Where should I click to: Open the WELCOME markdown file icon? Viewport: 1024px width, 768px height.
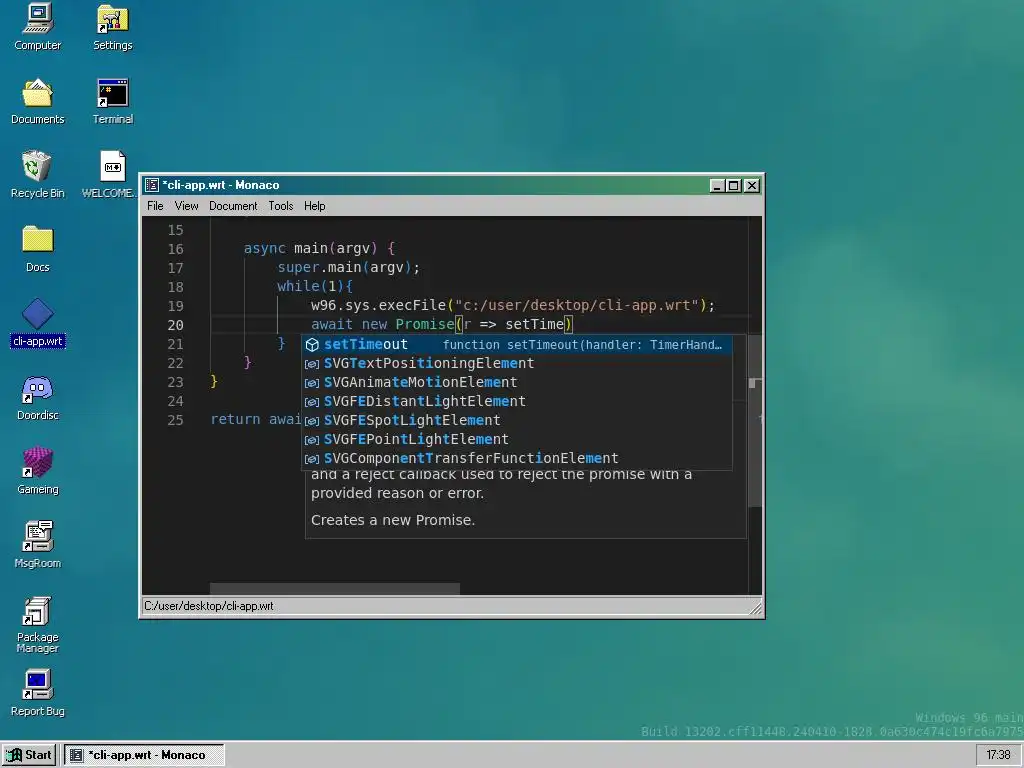tap(112, 175)
